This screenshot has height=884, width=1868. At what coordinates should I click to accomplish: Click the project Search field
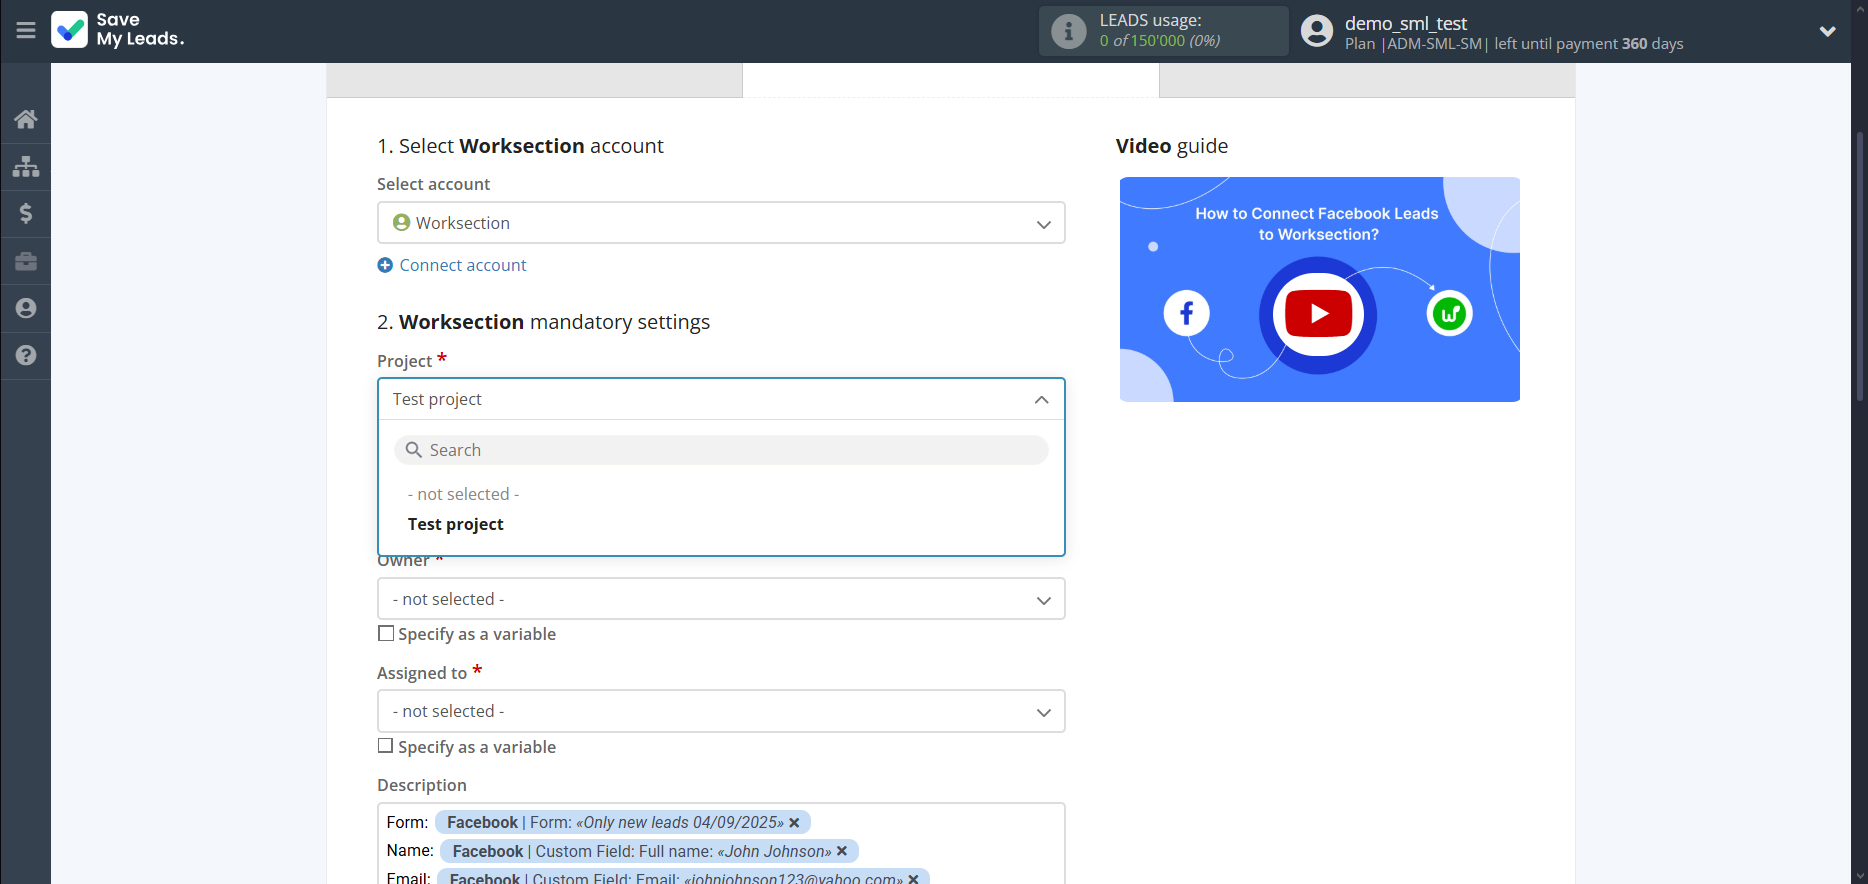[720, 450]
